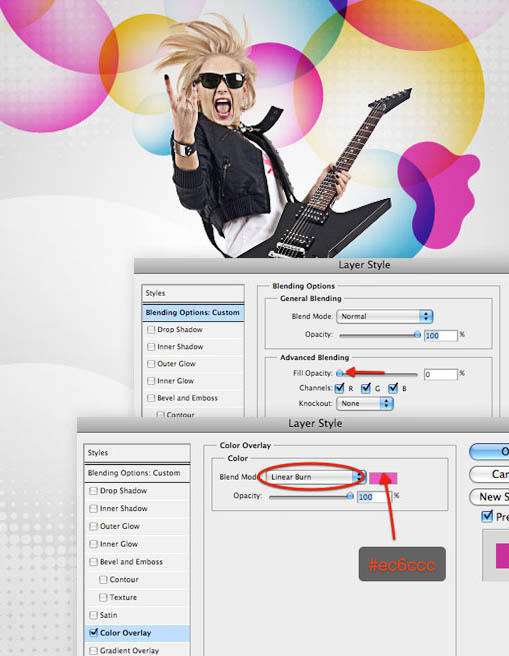Image resolution: width=509 pixels, height=656 pixels.
Task: Enable Gradient Overlay checkbox
Action: tap(93, 651)
